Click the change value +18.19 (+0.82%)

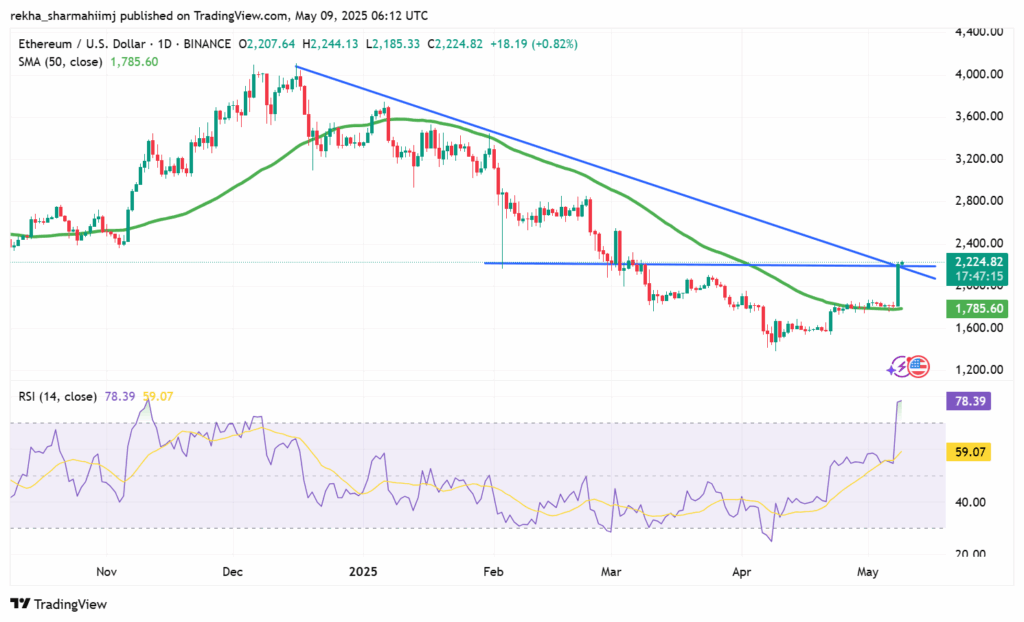coord(534,44)
